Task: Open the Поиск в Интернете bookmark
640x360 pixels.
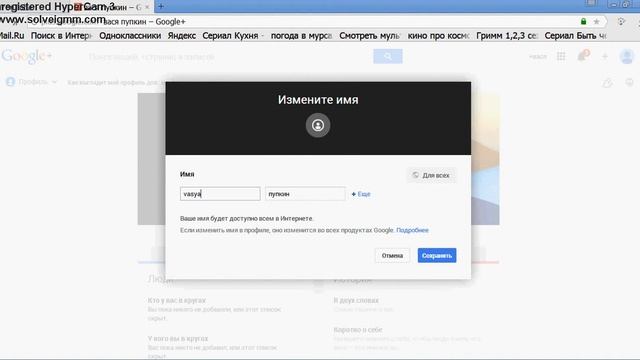Action: 61,36
